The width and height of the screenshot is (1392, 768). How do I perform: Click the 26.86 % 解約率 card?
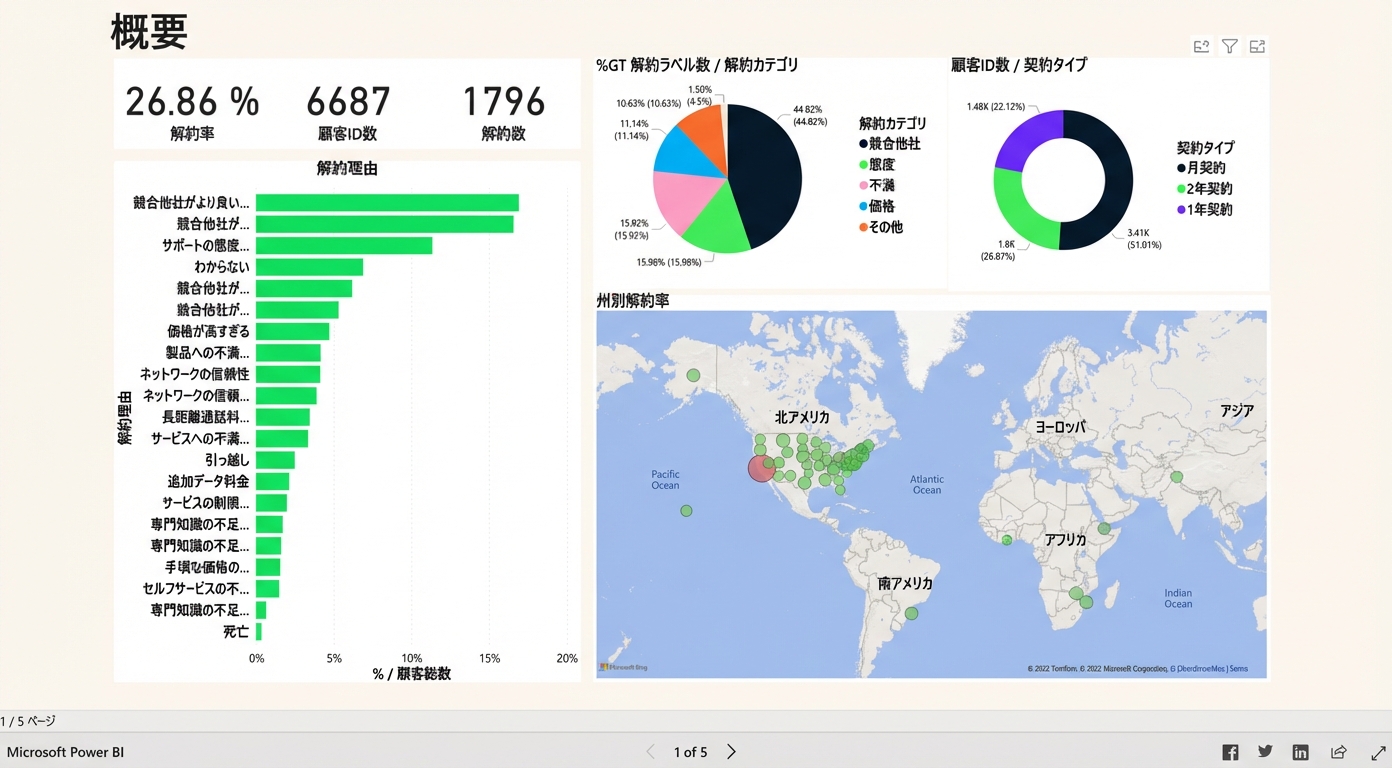(192, 111)
